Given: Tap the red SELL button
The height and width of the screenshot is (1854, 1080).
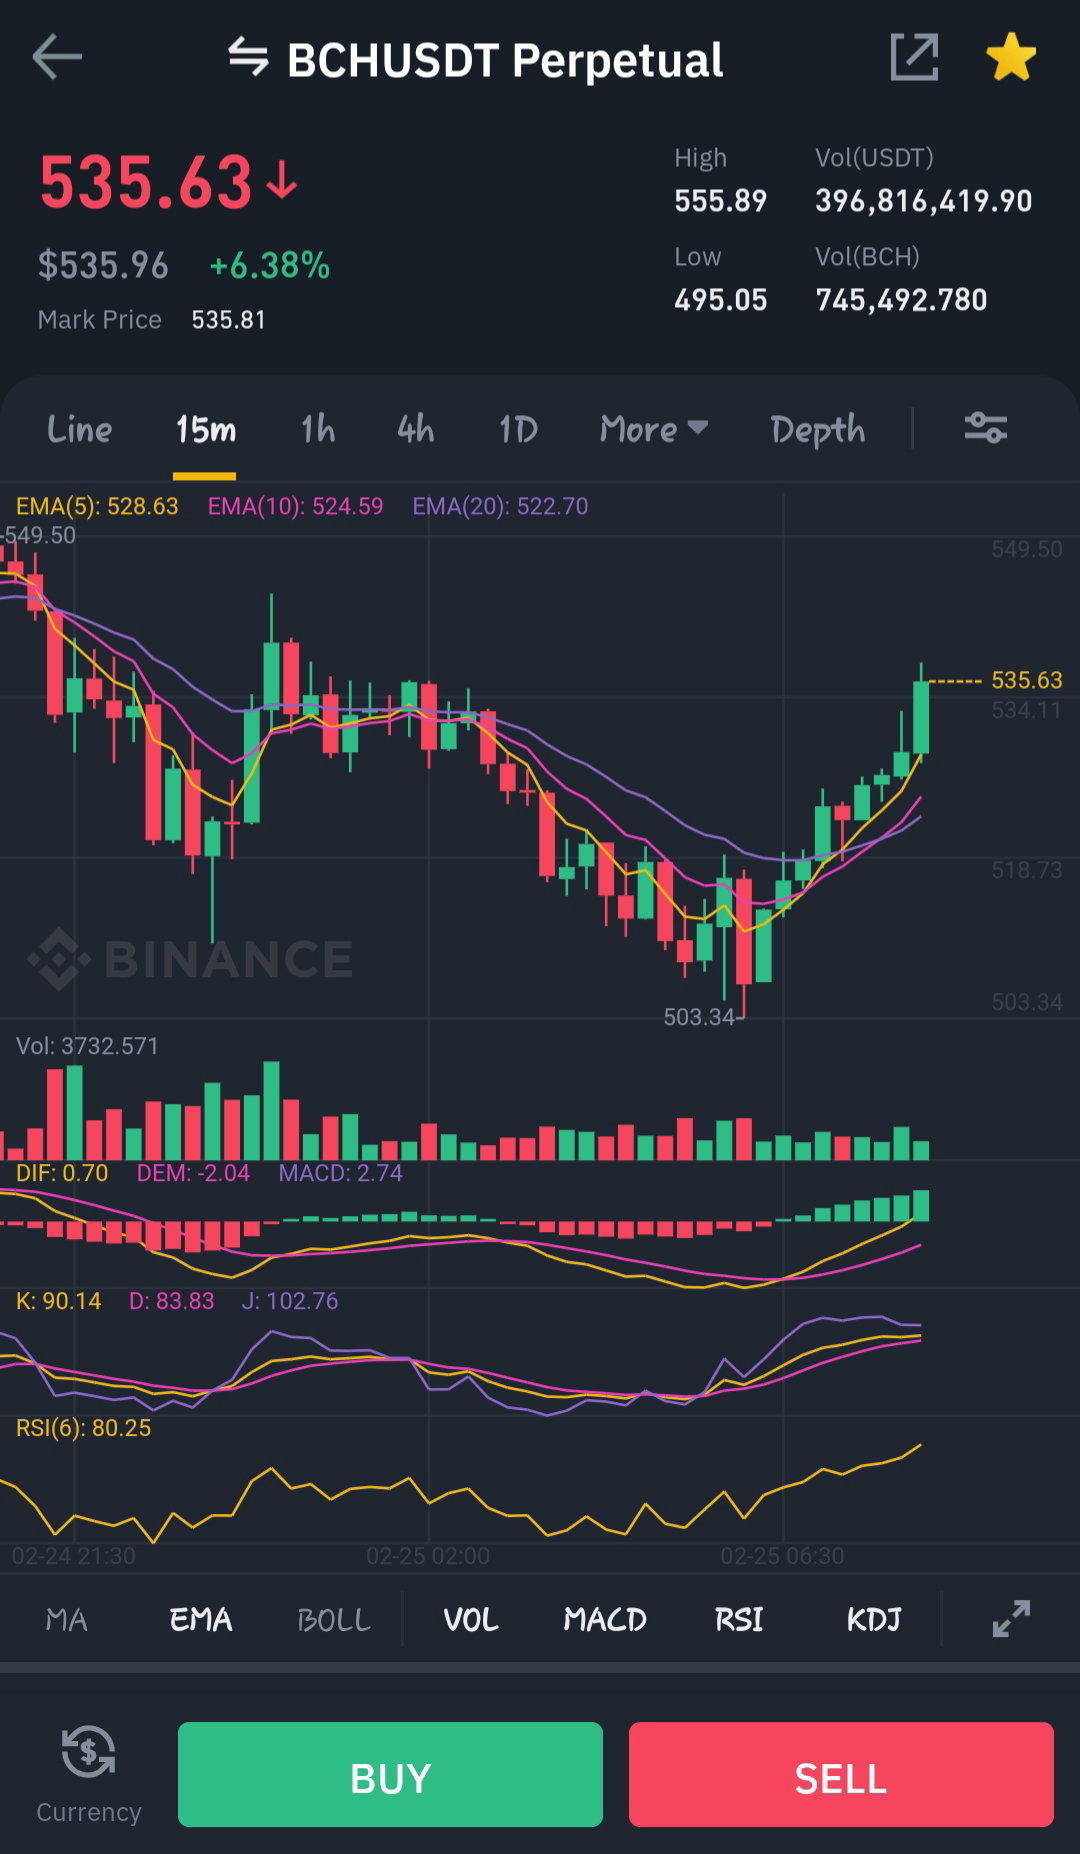Looking at the screenshot, I should tap(841, 1774).
